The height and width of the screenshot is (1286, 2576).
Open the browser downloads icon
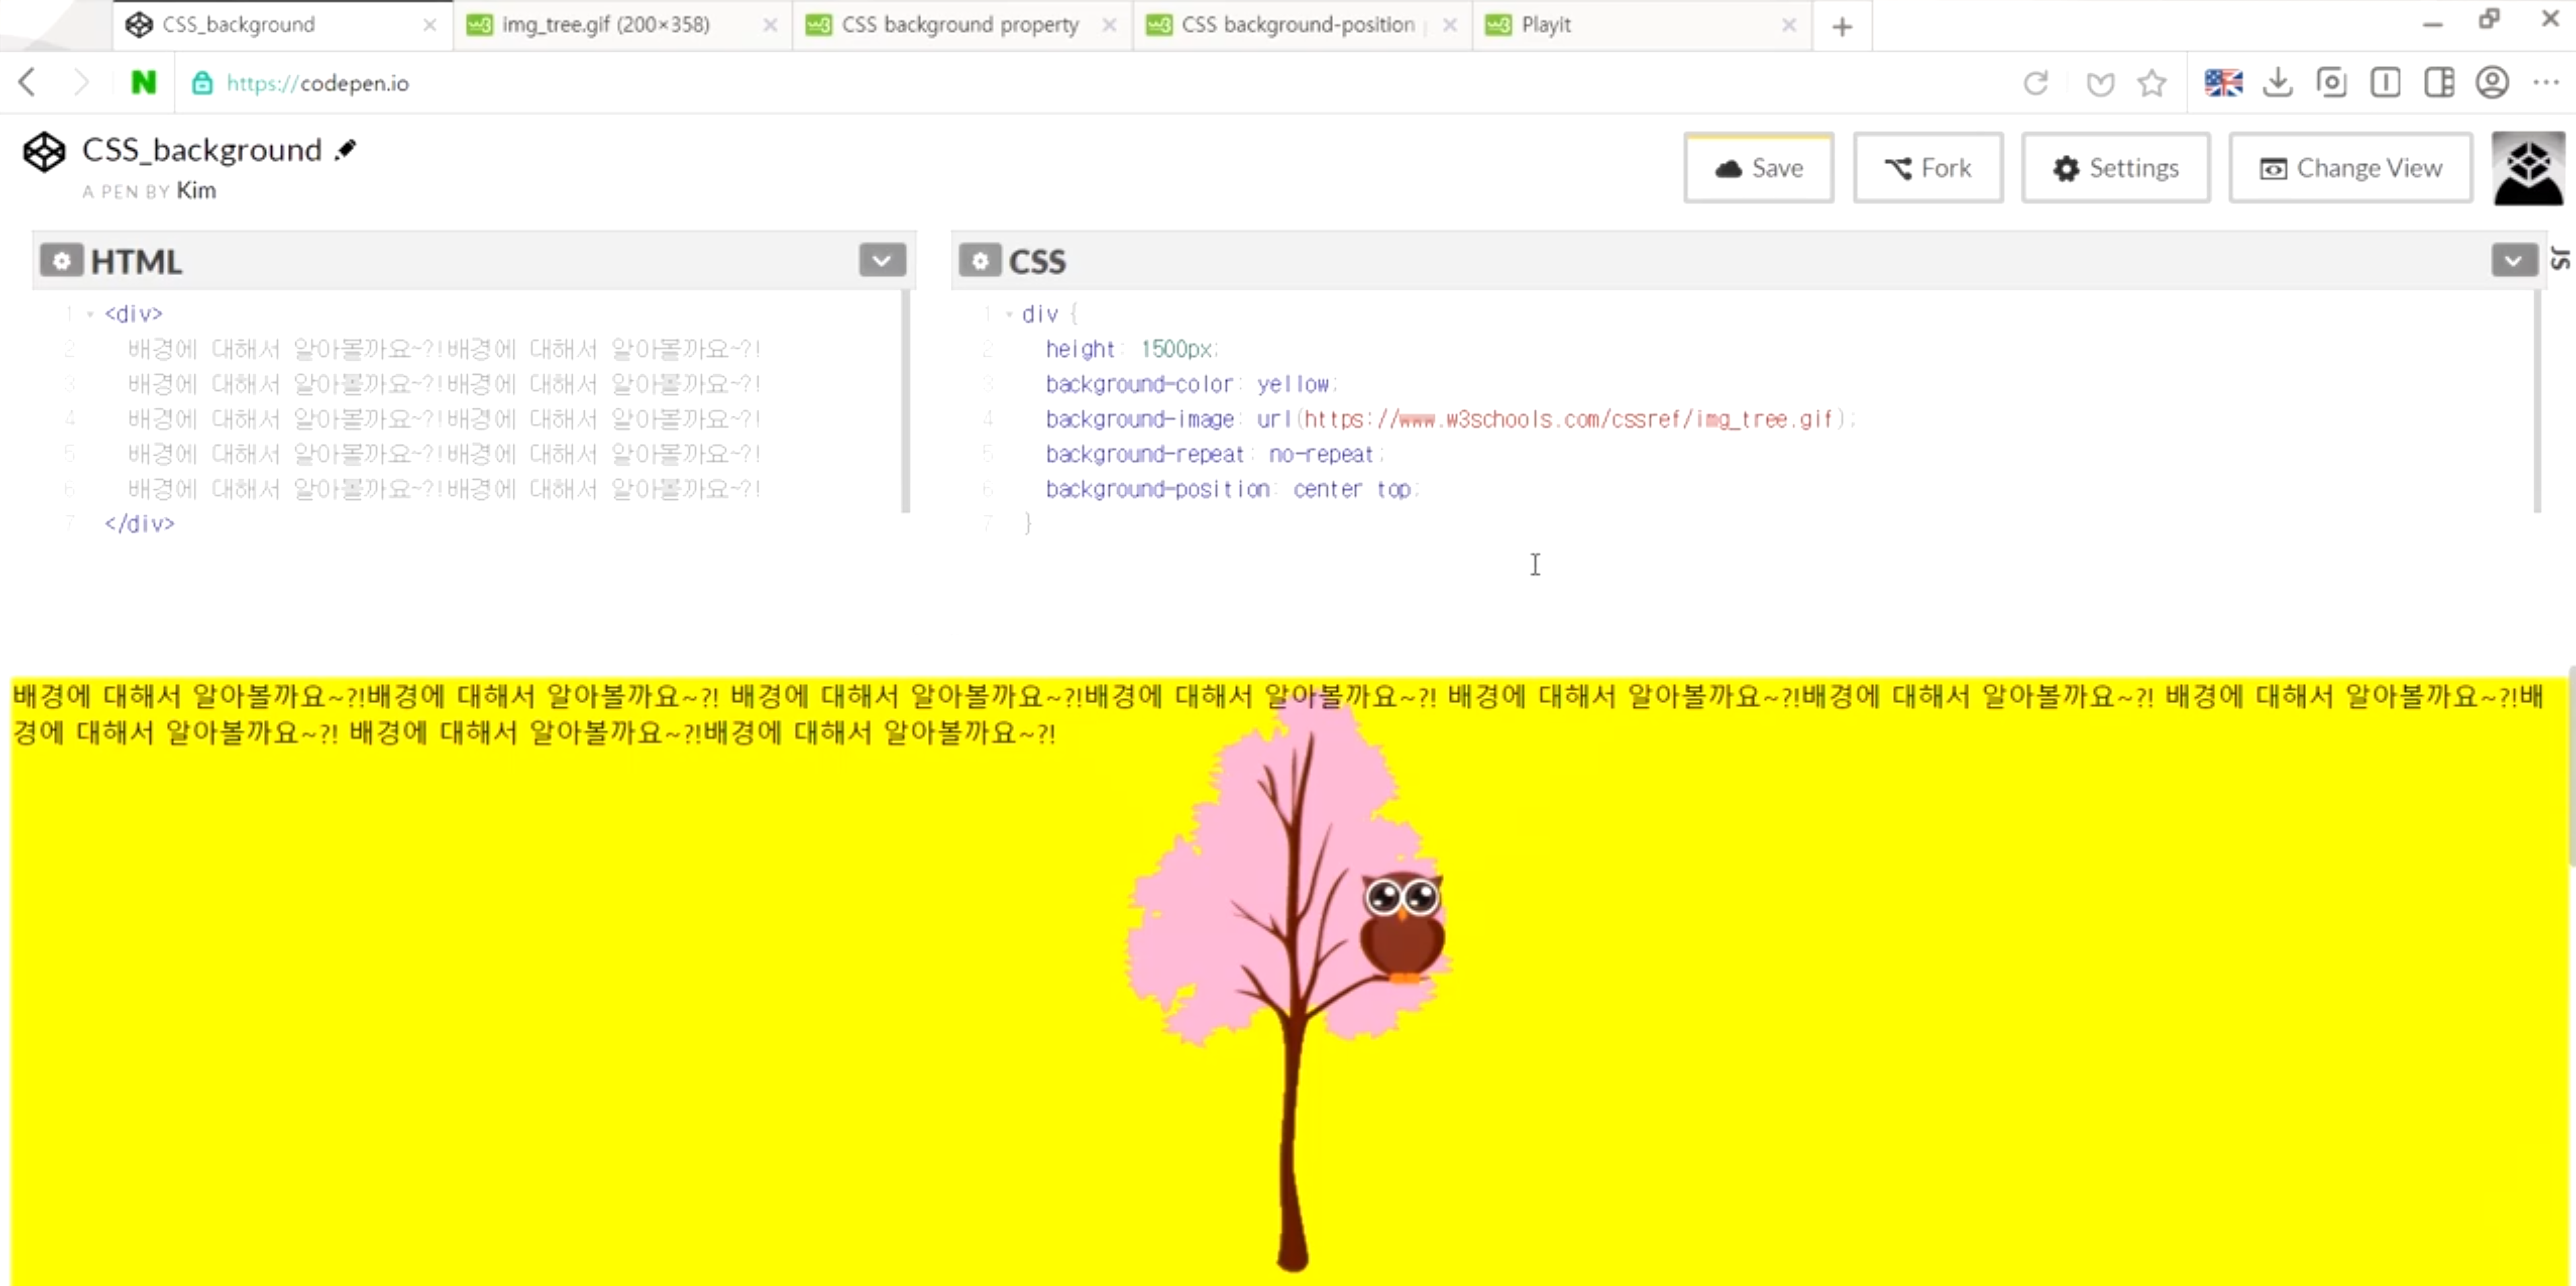[x=2277, y=83]
